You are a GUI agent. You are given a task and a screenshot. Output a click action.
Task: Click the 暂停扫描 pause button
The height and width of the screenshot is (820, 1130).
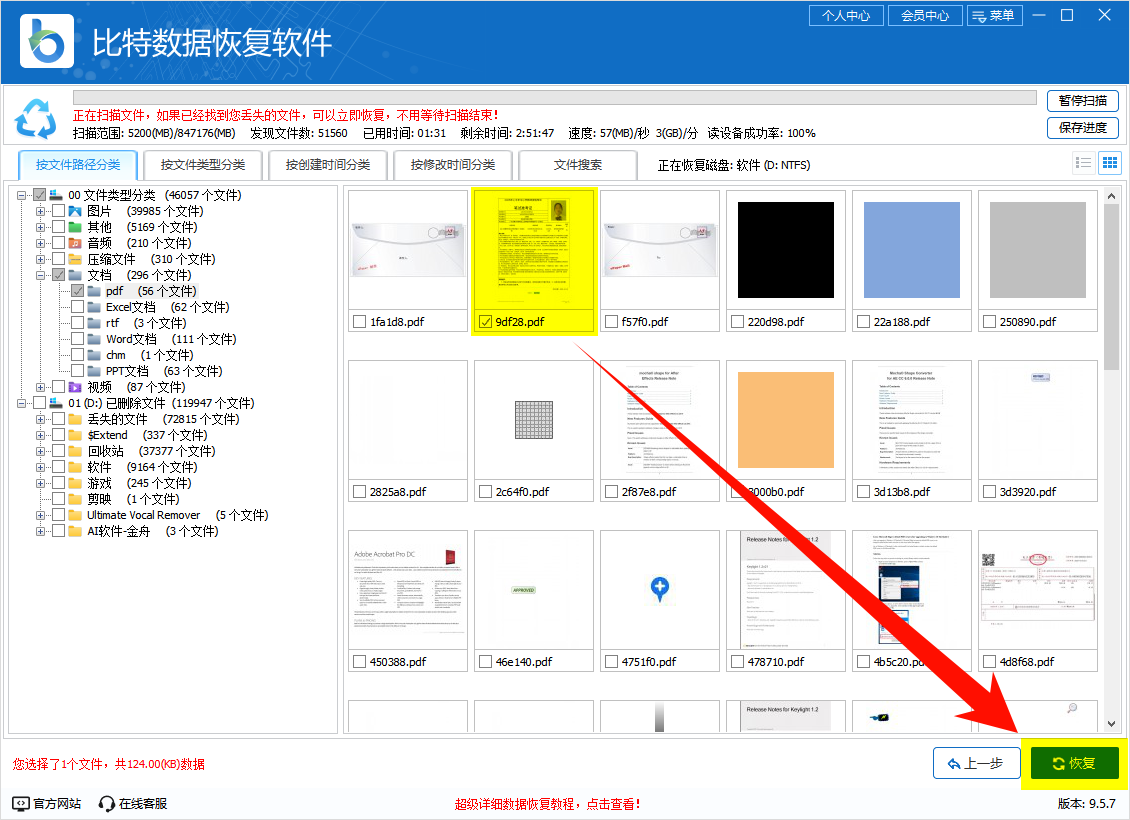tap(1083, 101)
